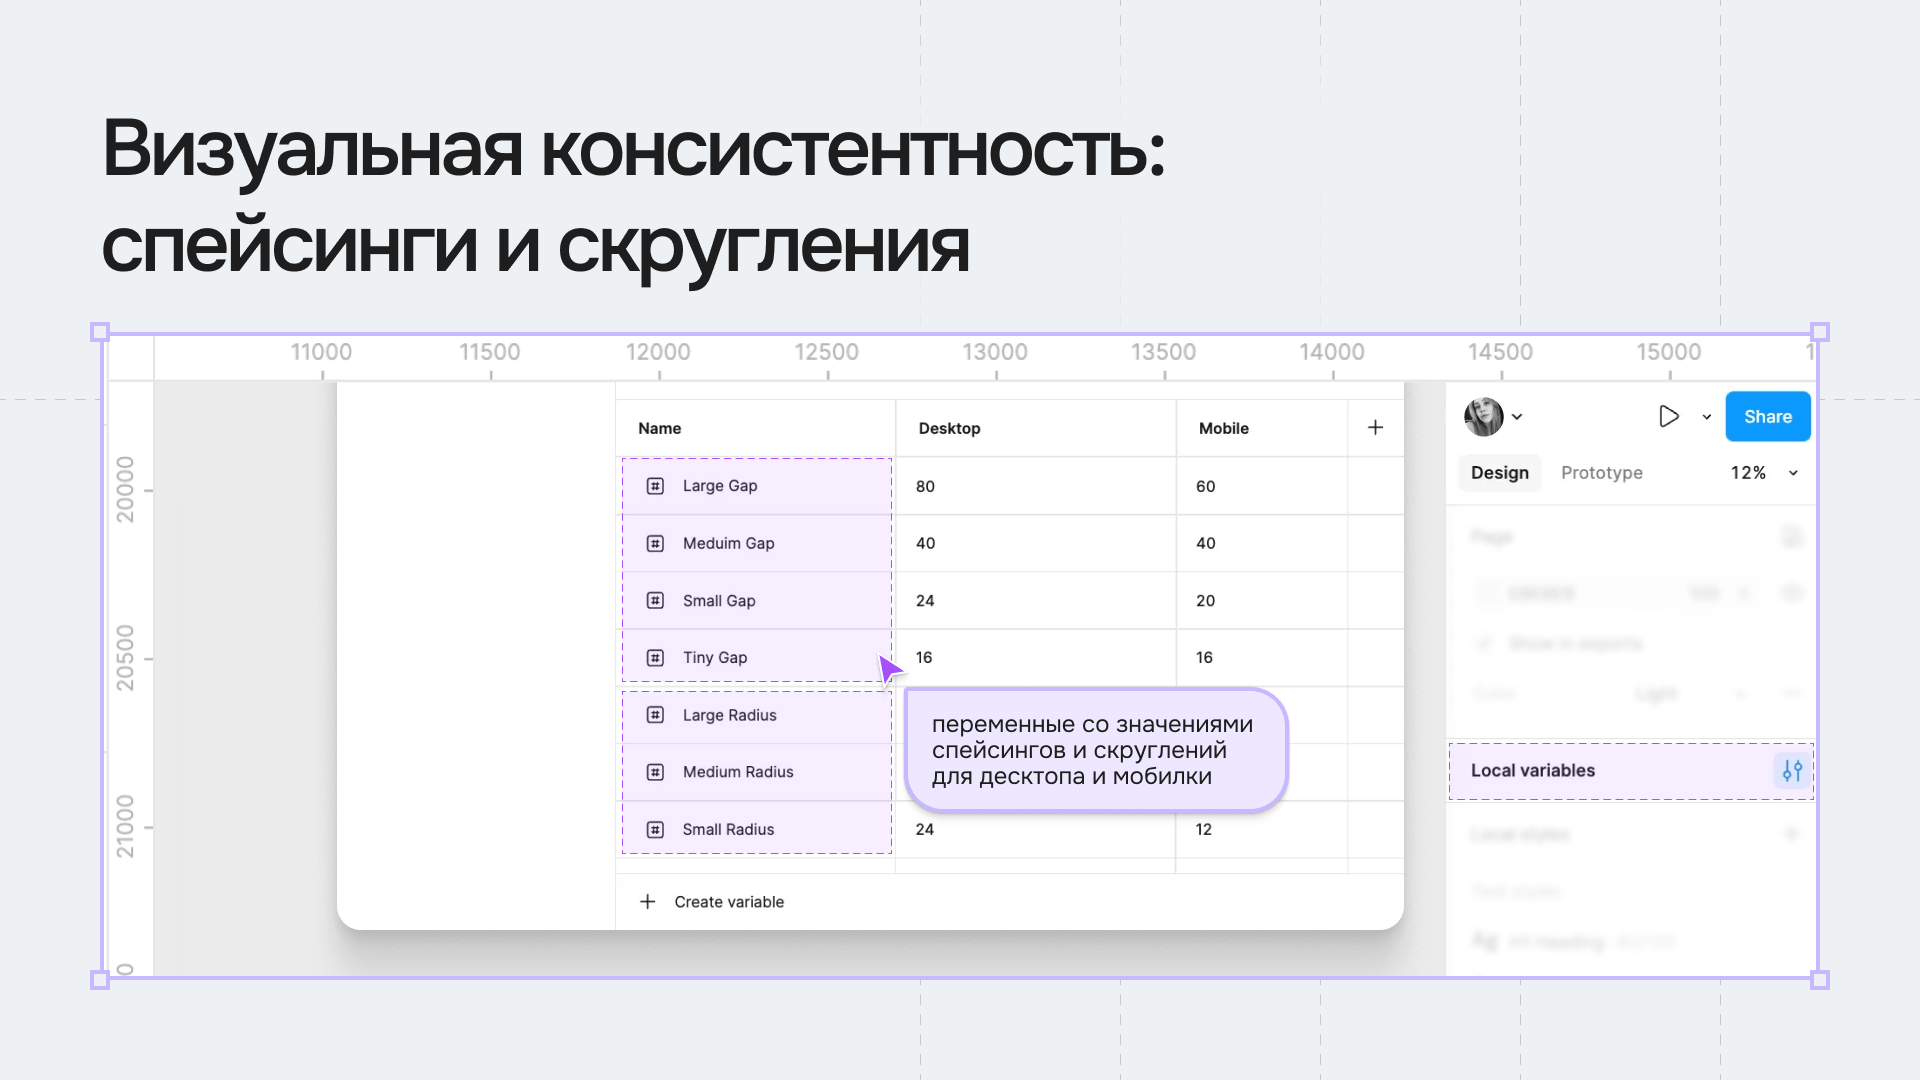Click the user avatar in the top bar

(1483, 416)
